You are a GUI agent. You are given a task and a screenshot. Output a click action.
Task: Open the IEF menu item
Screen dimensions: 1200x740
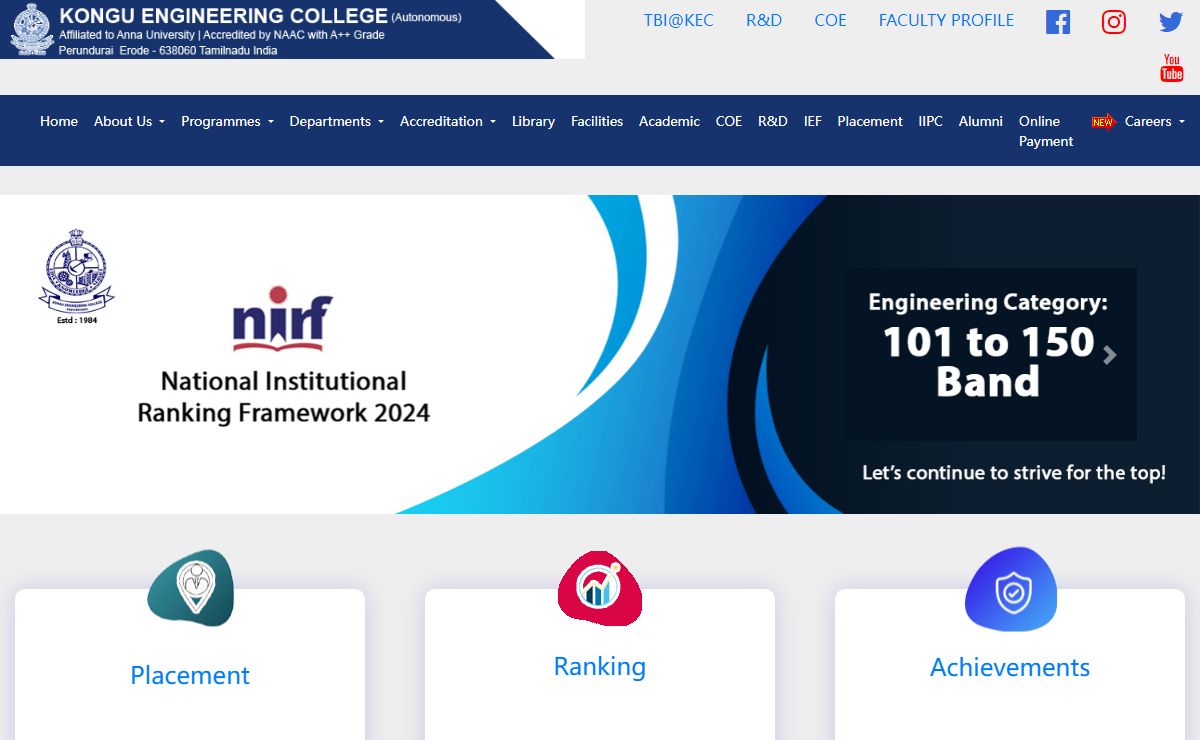click(813, 121)
